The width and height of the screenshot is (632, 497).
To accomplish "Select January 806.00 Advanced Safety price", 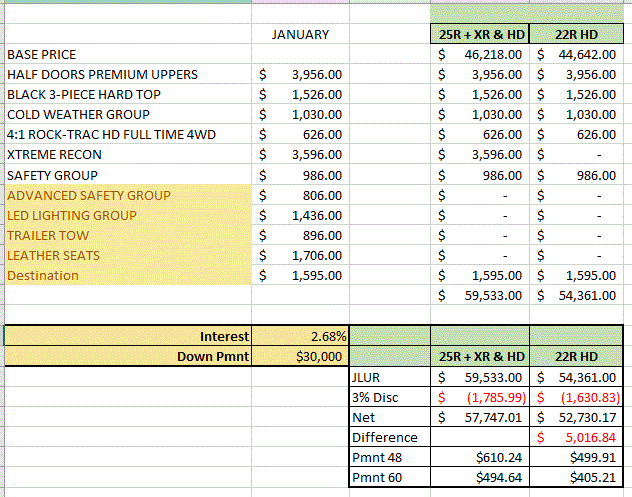I will coord(300,195).
